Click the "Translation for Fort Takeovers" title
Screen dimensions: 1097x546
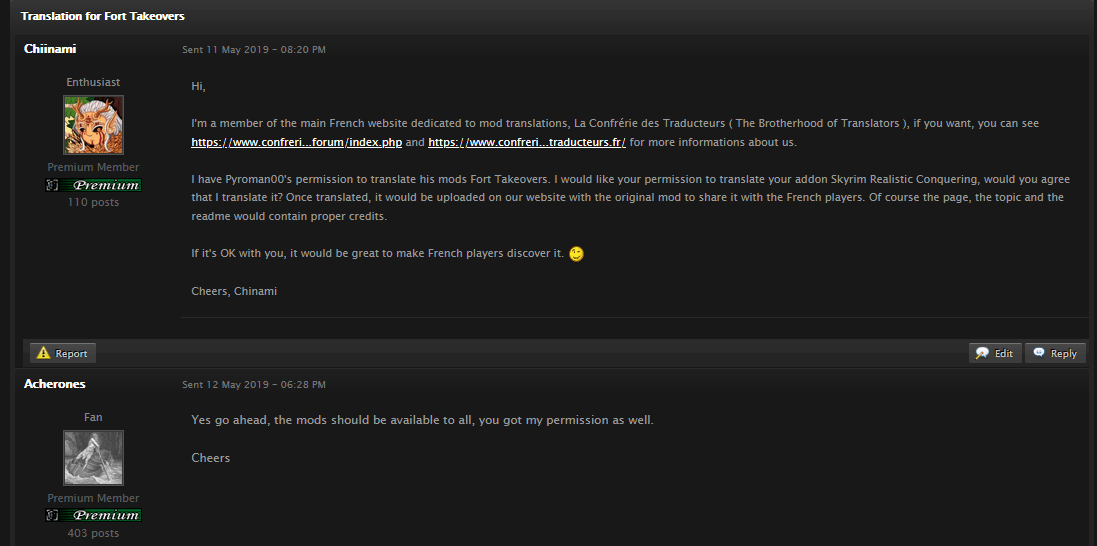tap(102, 17)
